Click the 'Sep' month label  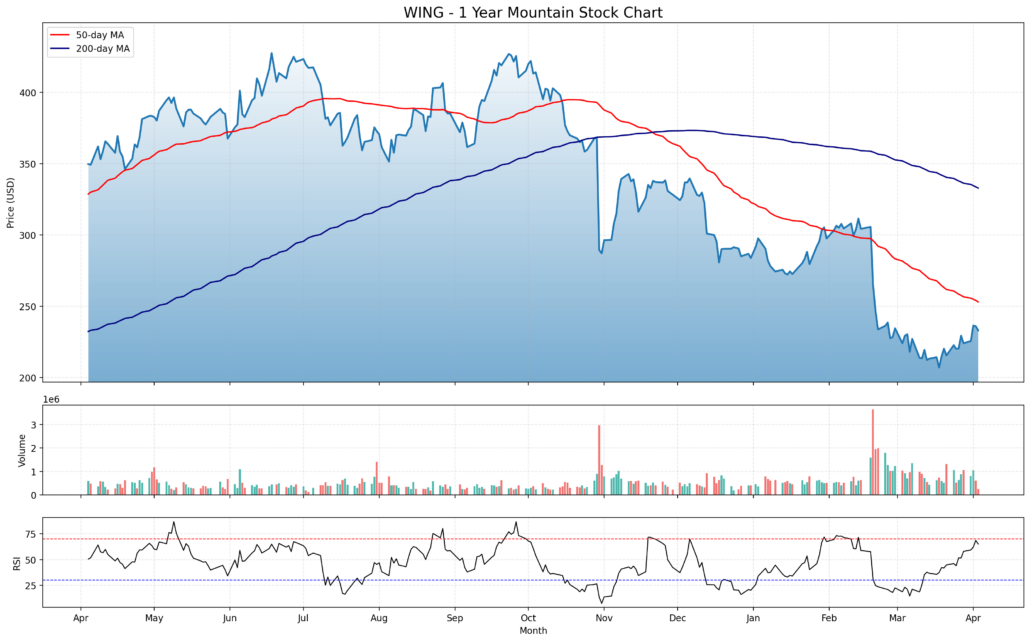pos(455,618)
